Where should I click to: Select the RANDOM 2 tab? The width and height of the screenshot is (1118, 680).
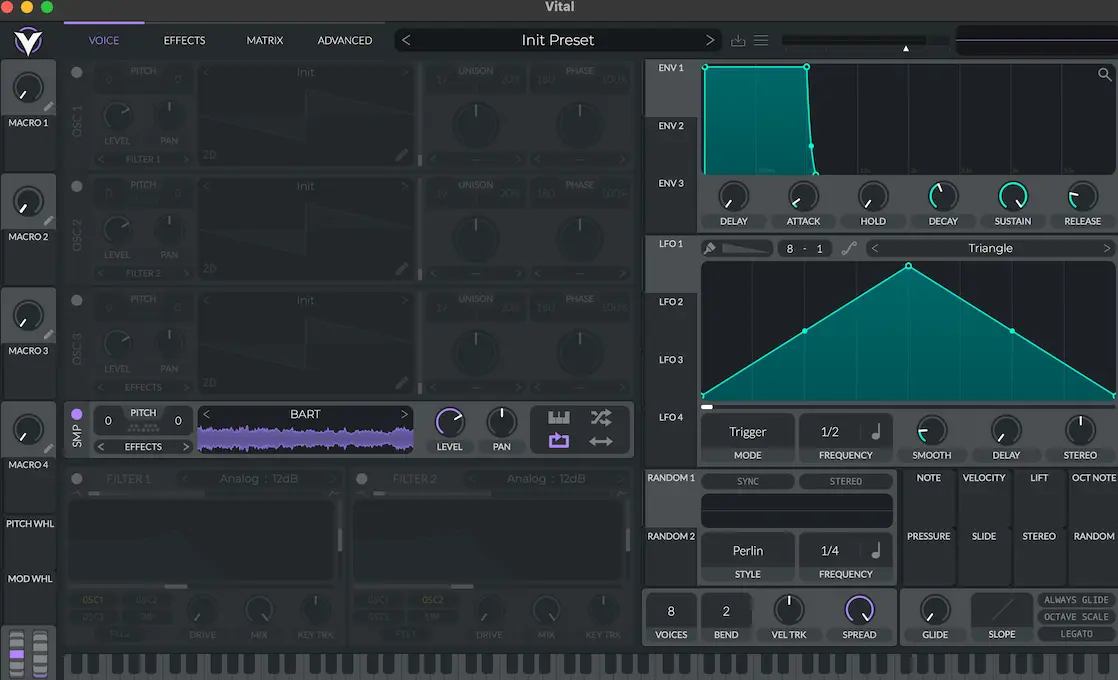tap(671, 536)
